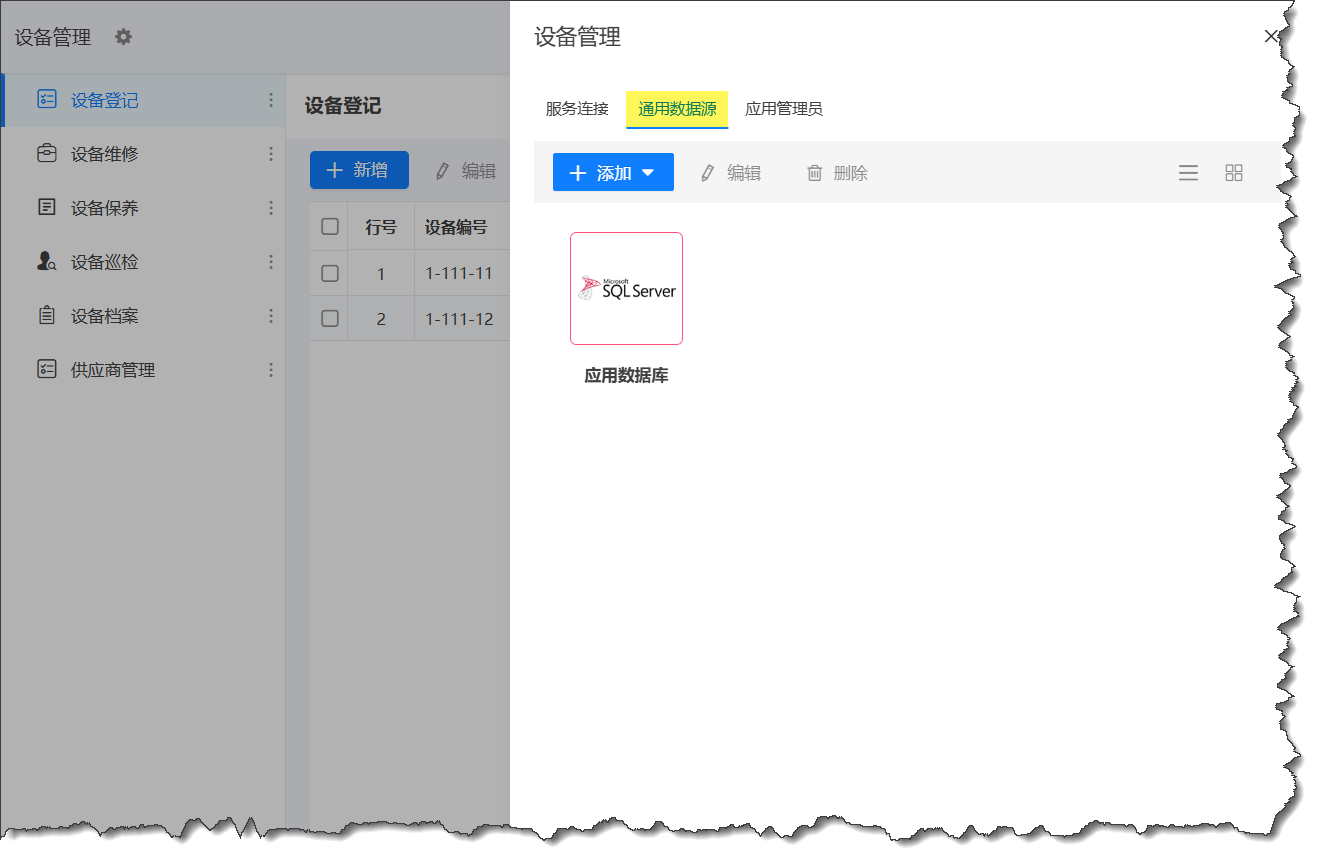Click the 供应商管理 list icon

[x=47, y=369]
